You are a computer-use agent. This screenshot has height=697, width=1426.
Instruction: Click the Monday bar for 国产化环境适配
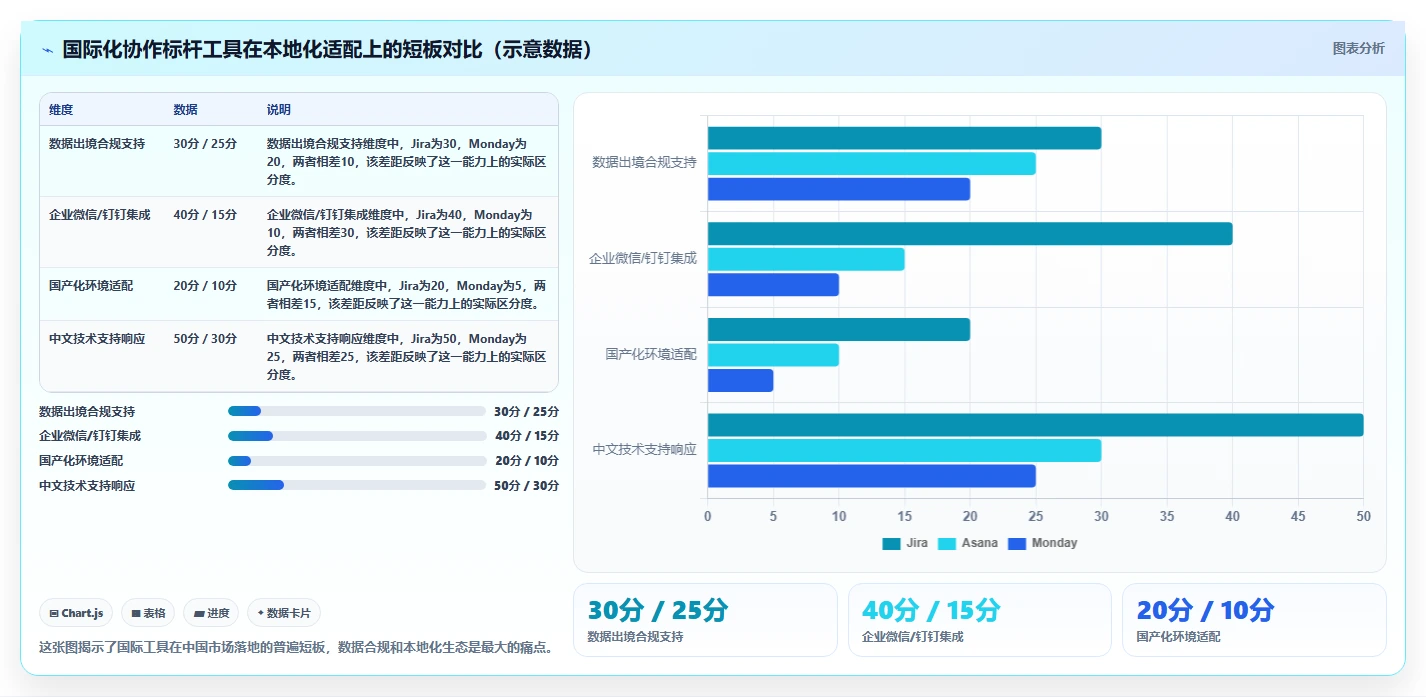coord(740,380)
